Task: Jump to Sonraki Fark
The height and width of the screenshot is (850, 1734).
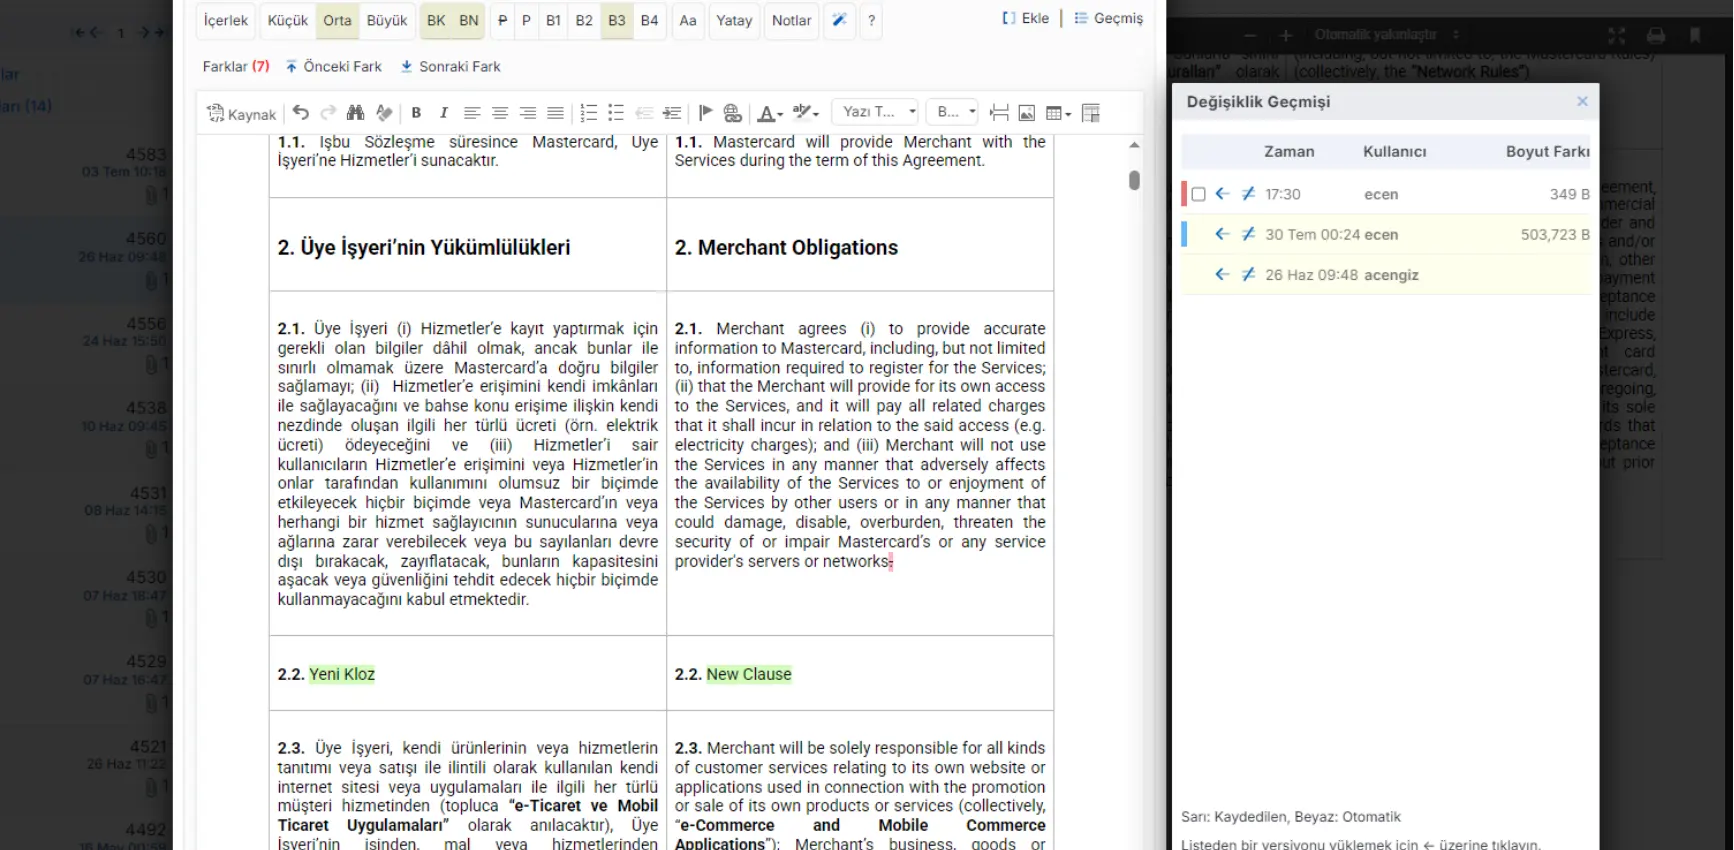Action: click(450, 66)
